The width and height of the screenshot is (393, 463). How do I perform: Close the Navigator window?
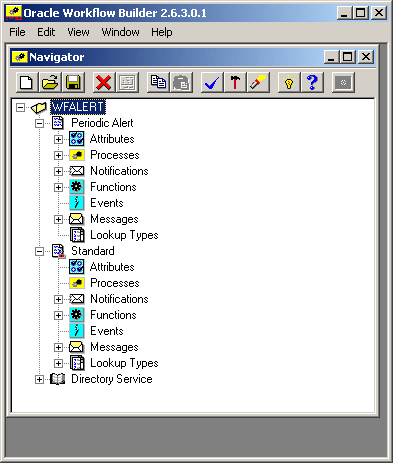366,57
